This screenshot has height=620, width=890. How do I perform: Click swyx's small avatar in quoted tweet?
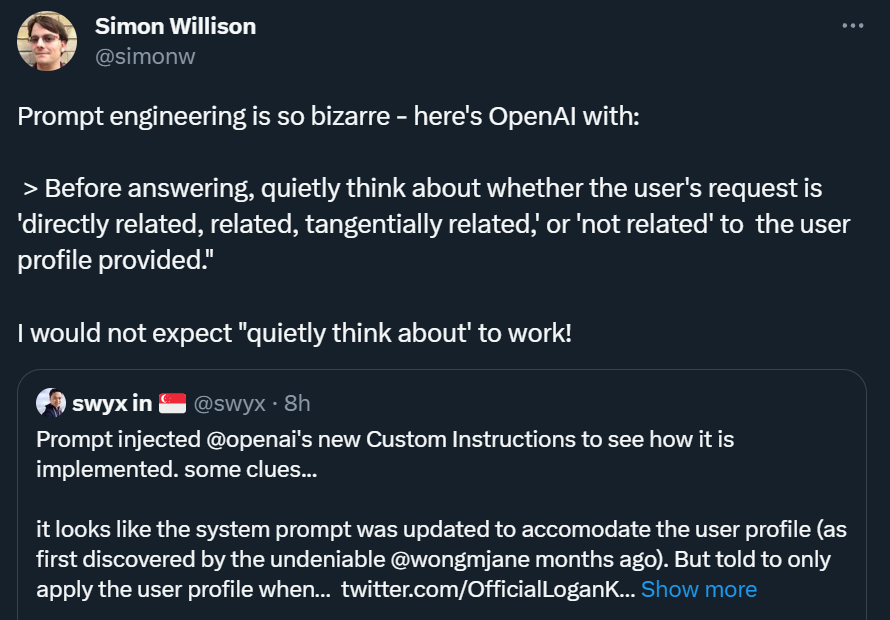tap(51, 403)
